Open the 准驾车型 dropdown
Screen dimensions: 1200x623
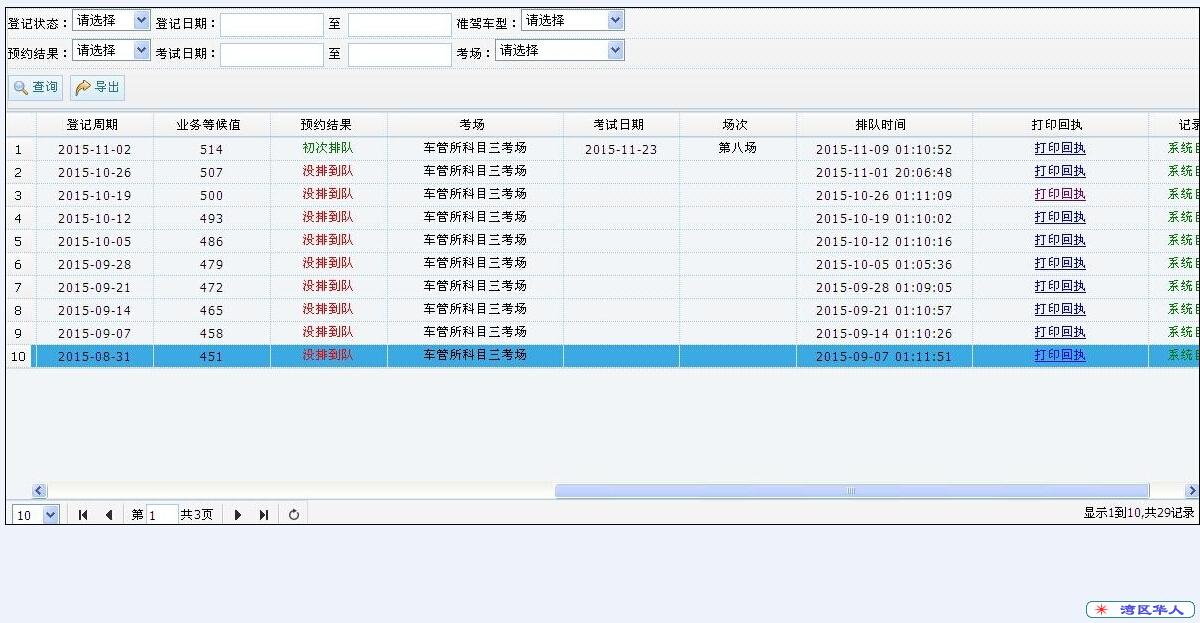[x=572, y=20]
